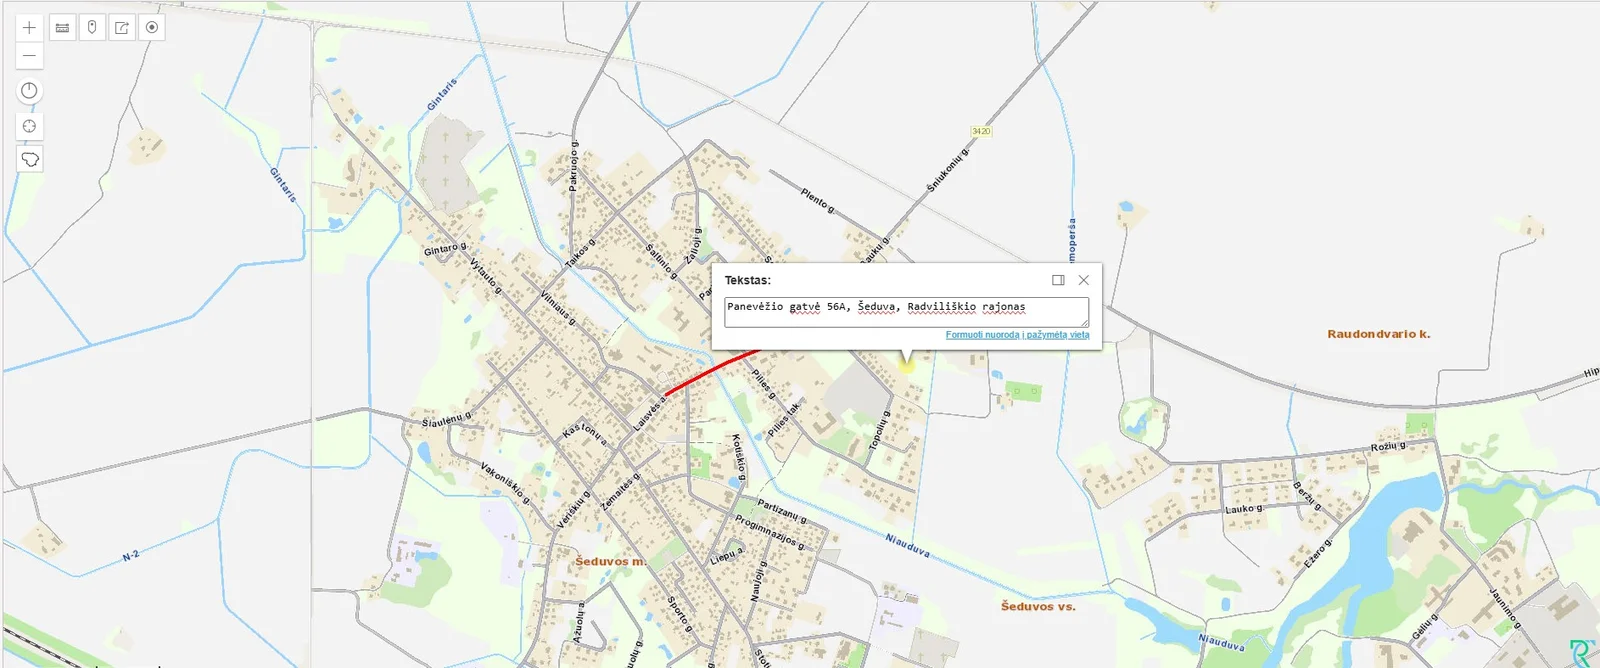Click the 'Kaštonų a.' street label
Image resolution: width=1600 pixels, height=668 pixels.
click(x=585, y=431)
